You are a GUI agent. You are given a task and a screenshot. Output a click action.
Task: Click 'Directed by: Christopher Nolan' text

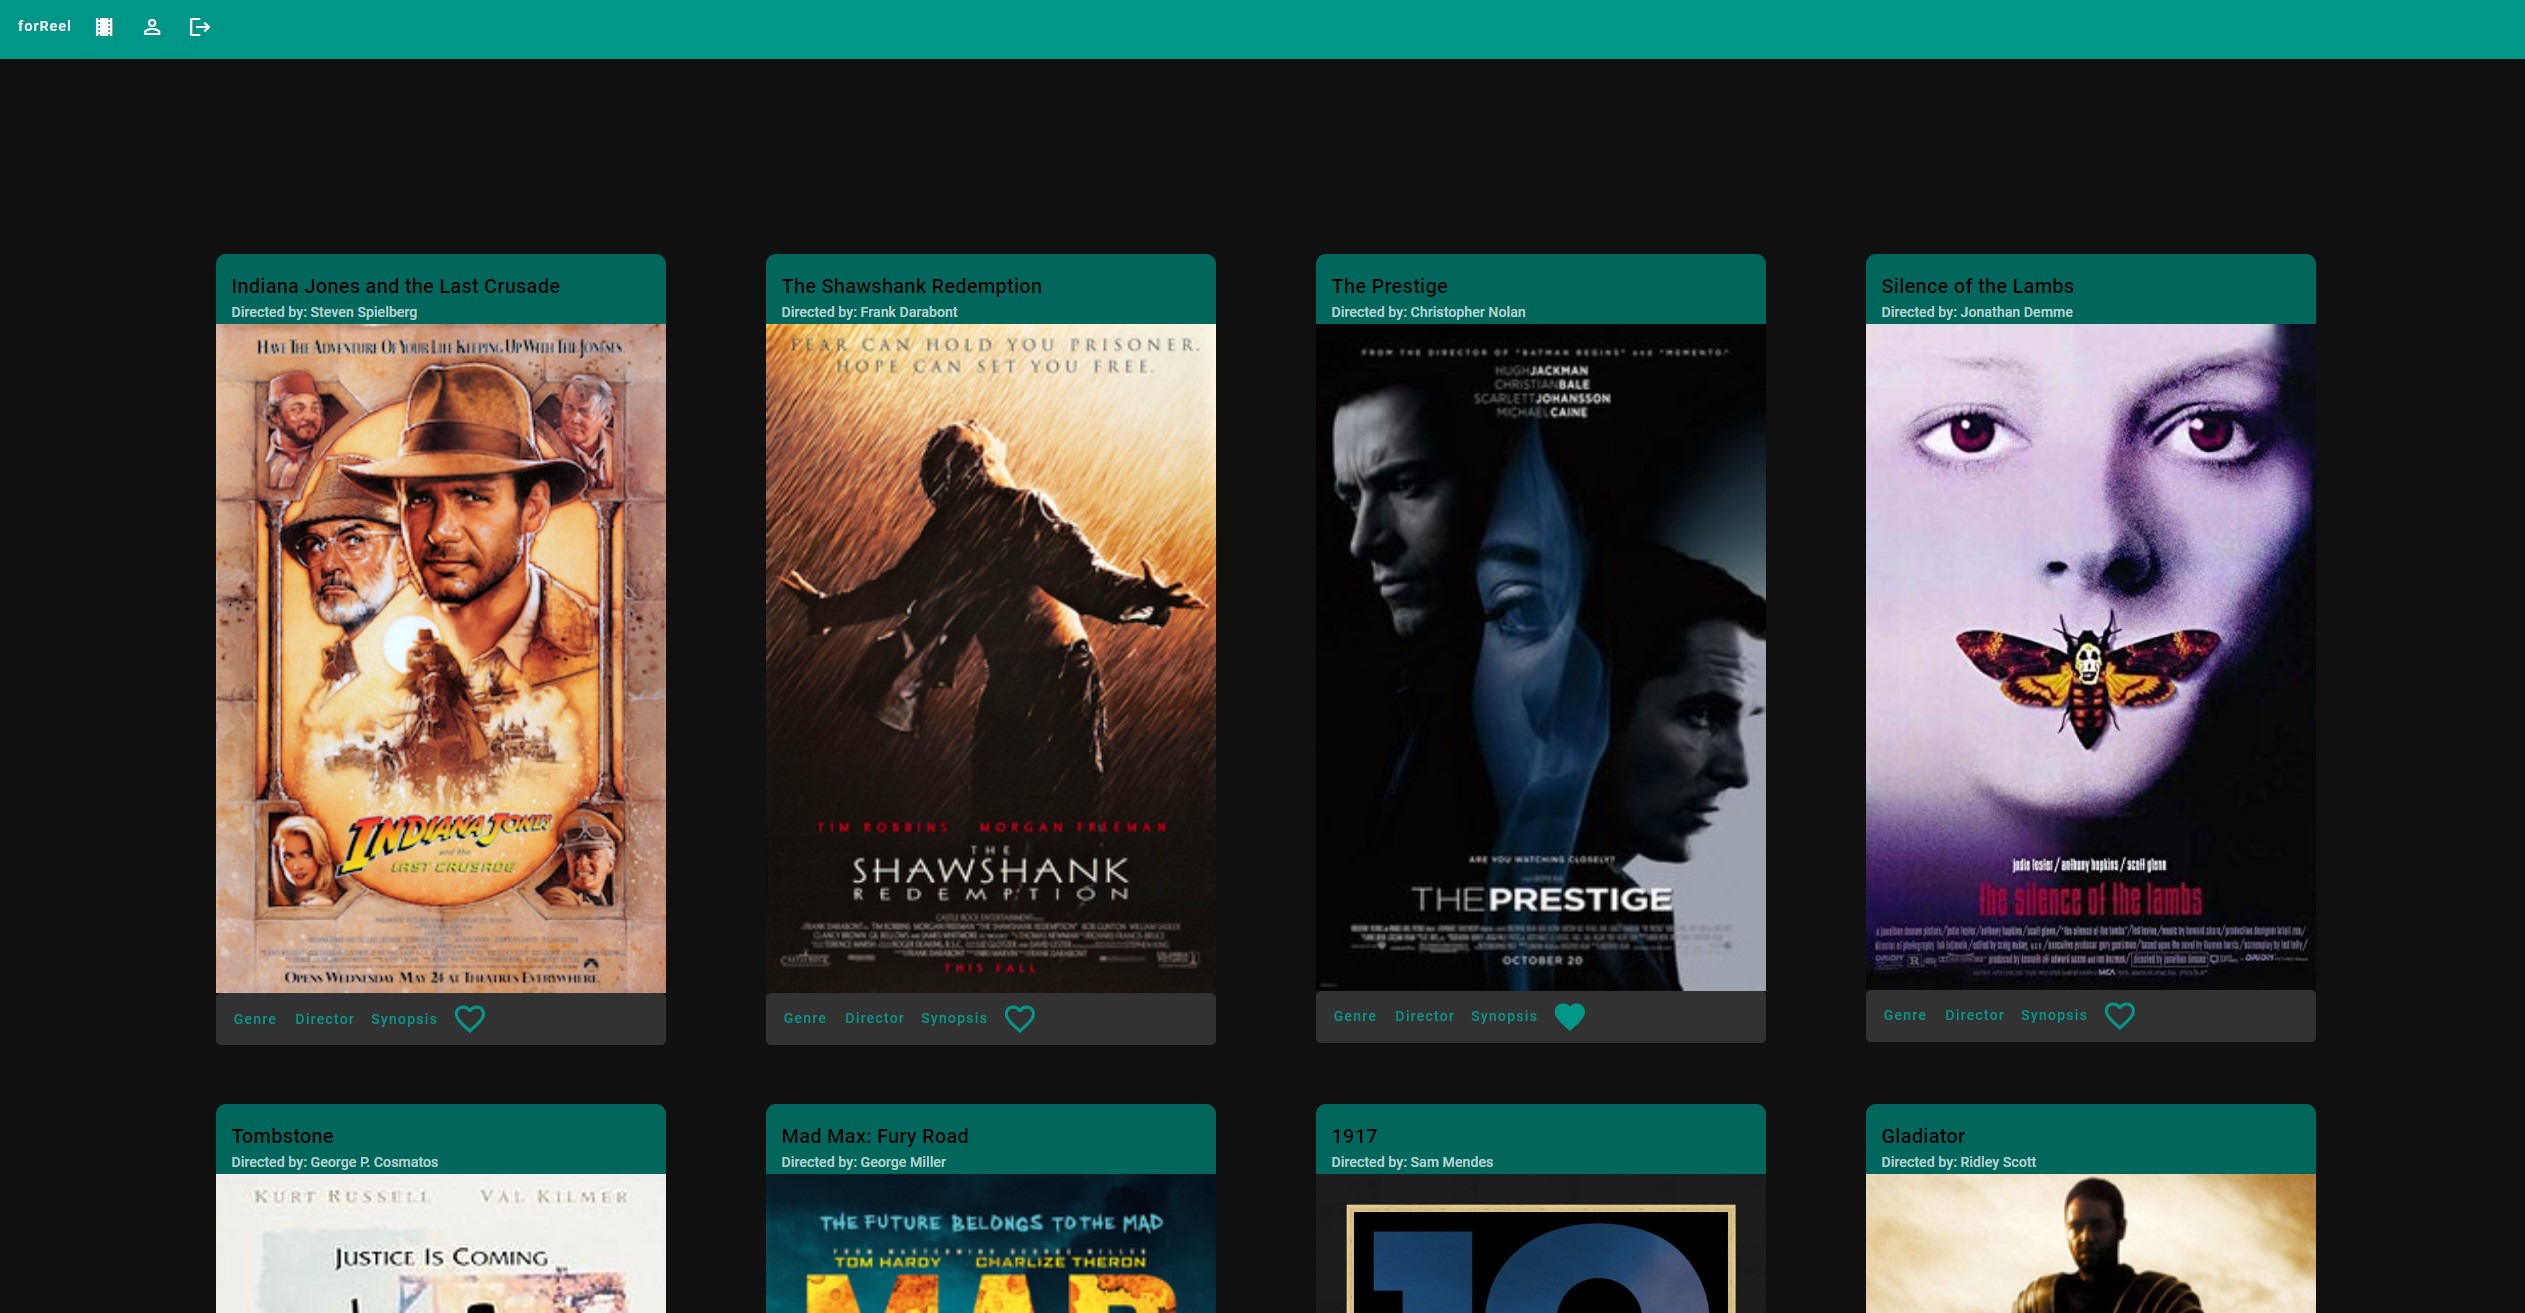coord(1428,312)
